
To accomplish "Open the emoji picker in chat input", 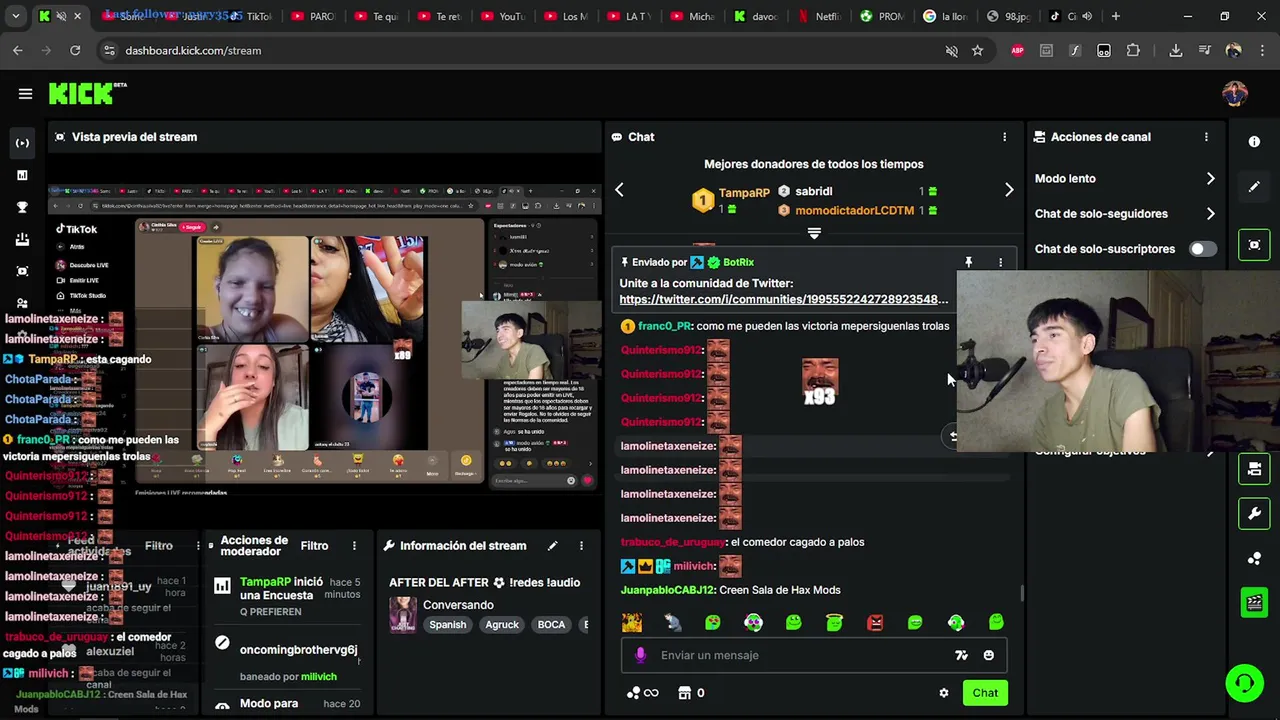I will click(988, 655).
